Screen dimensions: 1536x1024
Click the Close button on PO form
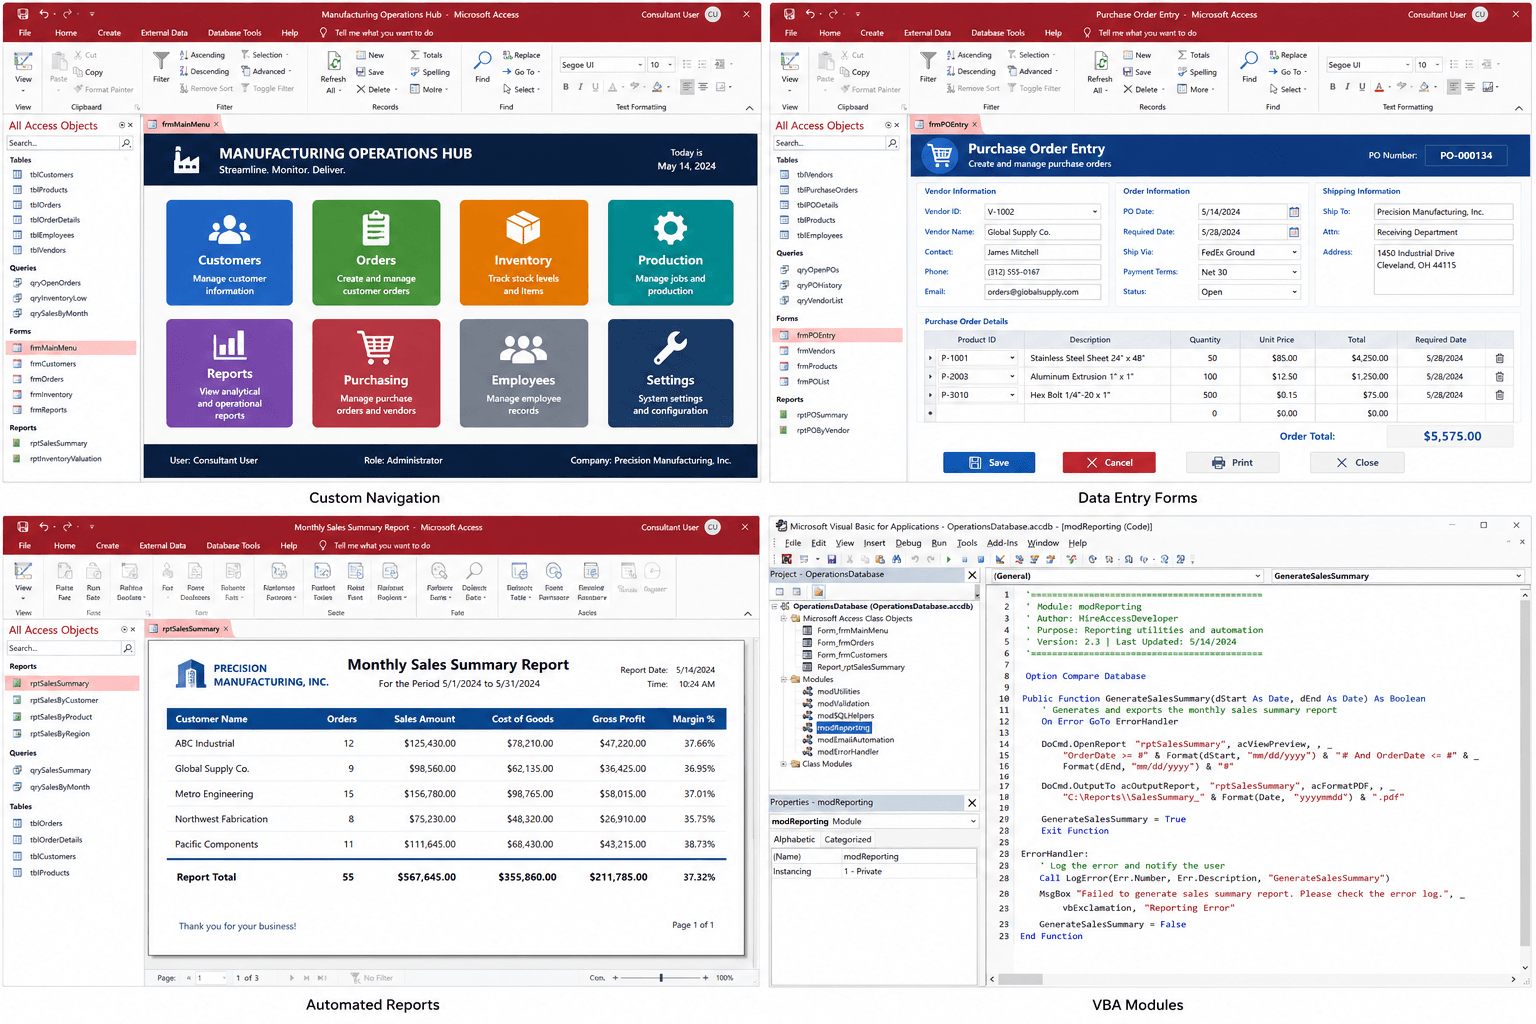(1357, 463)
